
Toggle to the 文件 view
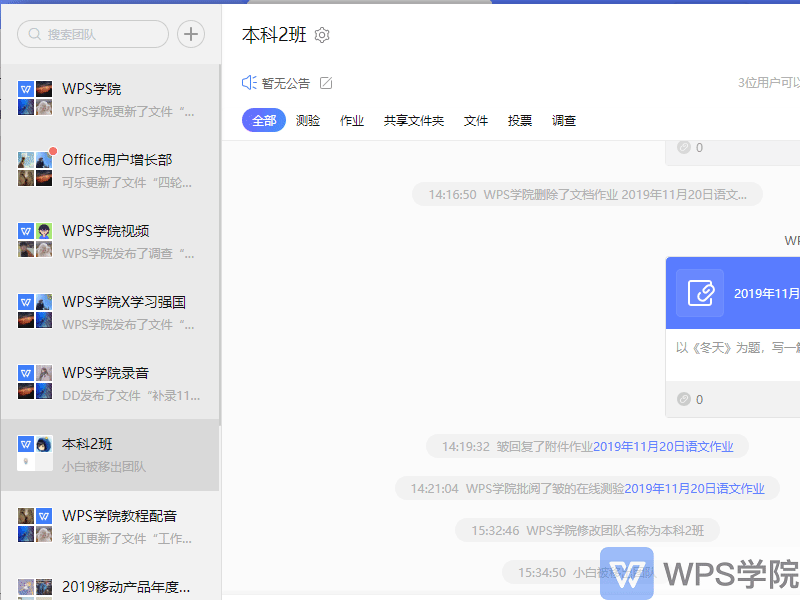click(x=476, y=120)
